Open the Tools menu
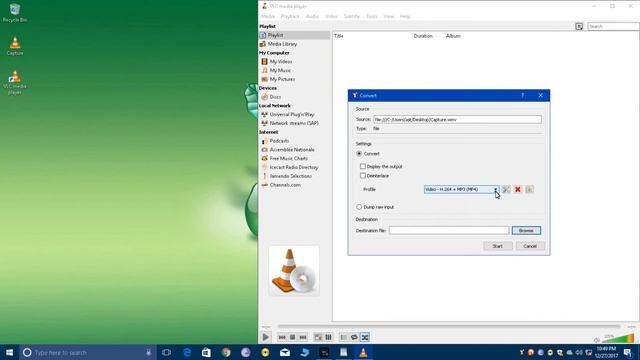Screen dimensions: 640x360 pos(371,16)
